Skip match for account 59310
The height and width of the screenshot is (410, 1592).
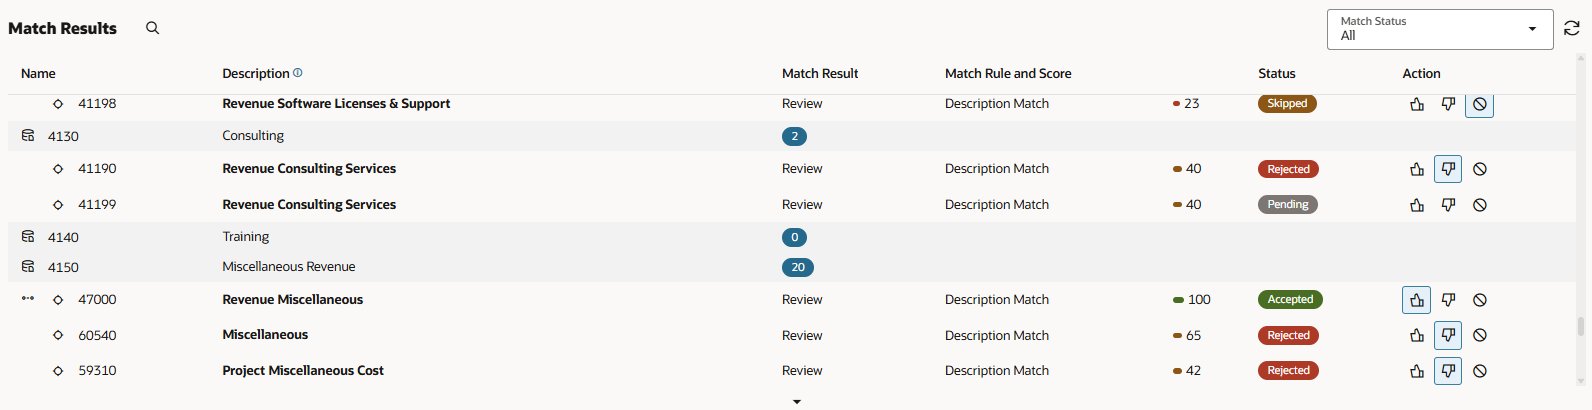pyautogui.click(x=1480, y=371)
